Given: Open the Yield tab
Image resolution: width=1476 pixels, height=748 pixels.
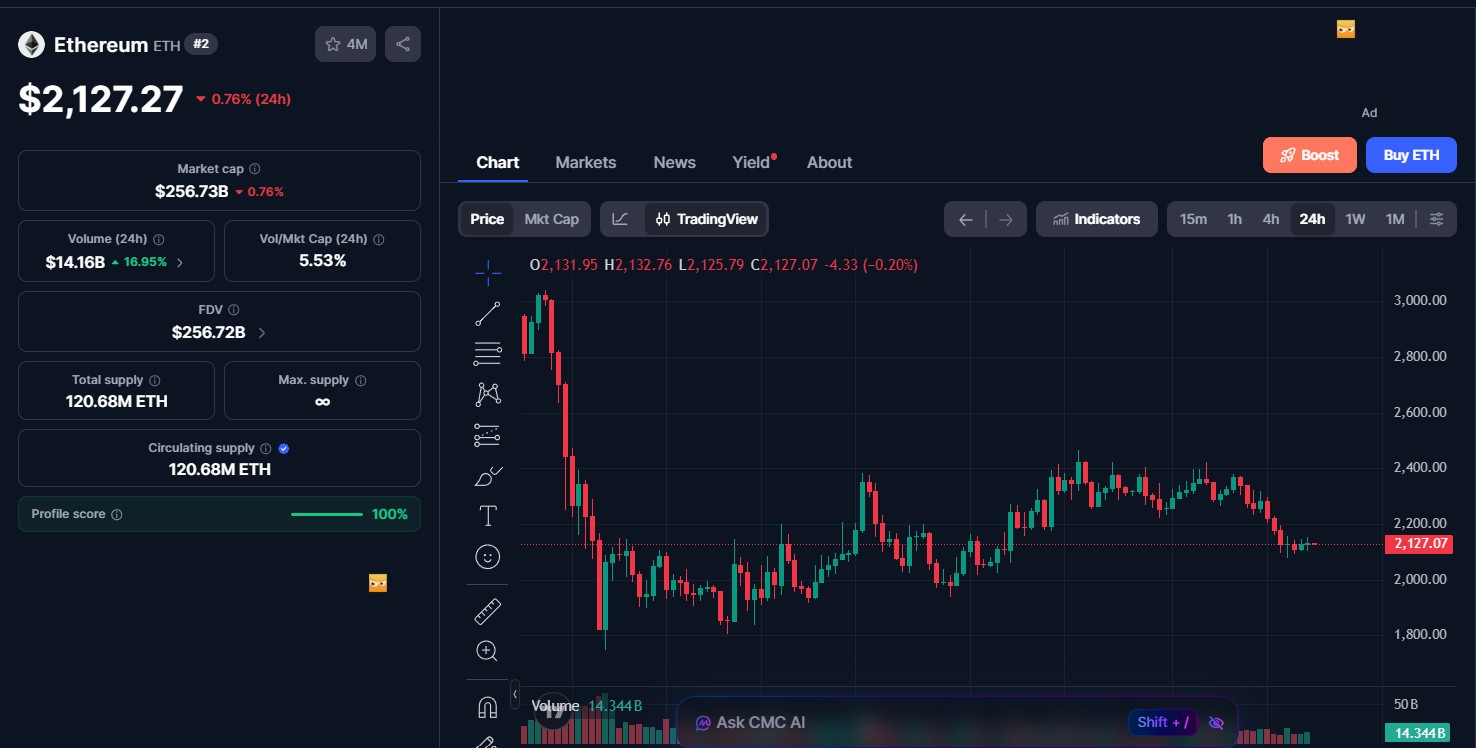Looking at the screenshot, I should coord(752,162).
